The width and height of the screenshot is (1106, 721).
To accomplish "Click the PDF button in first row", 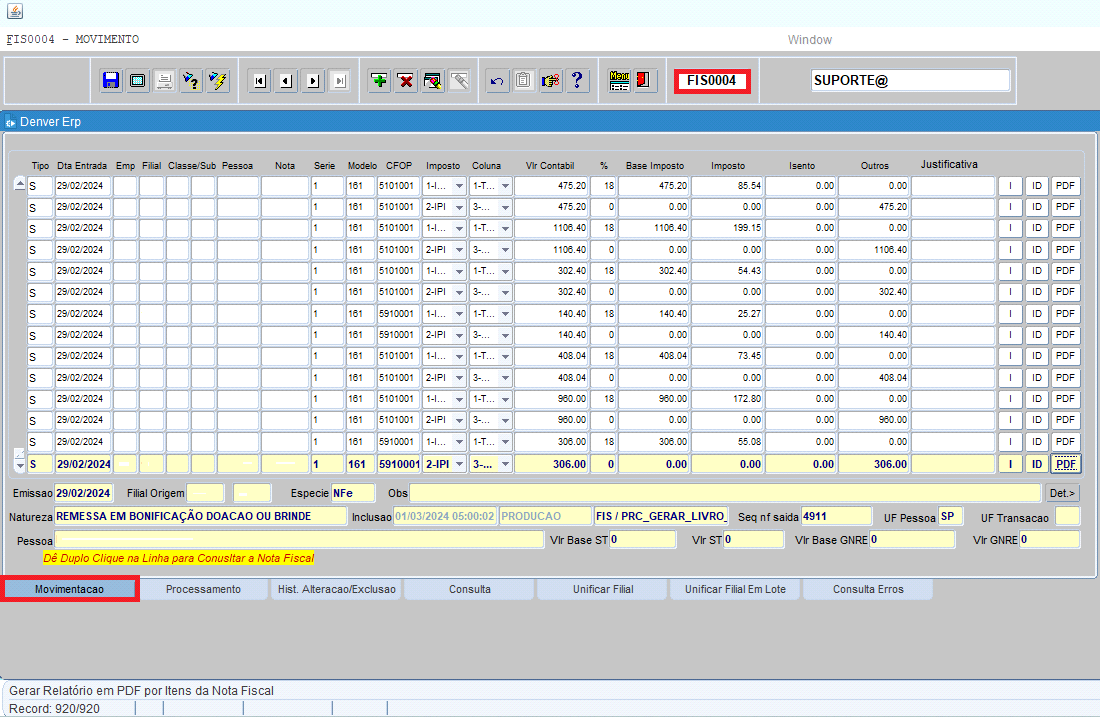I will coord(1066,186).
